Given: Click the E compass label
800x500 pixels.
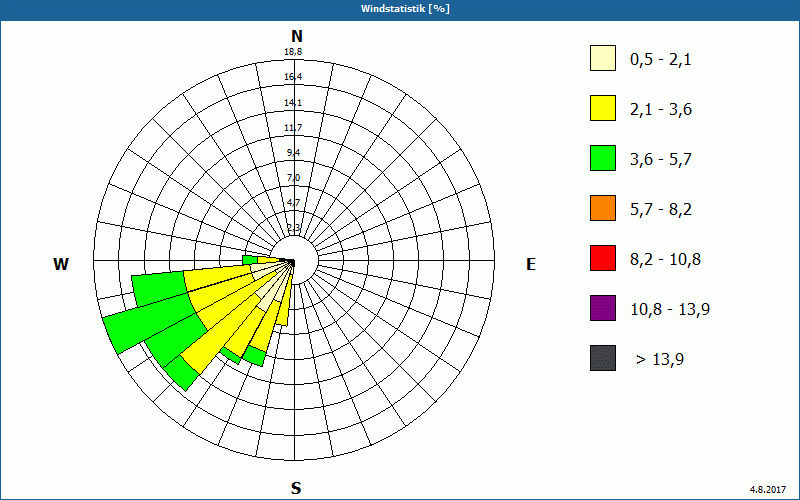Looking at the screenshot, I should (531, 264).
